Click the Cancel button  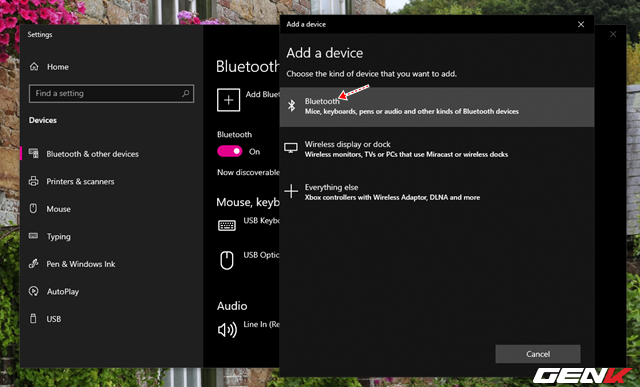tap(538, 354)
